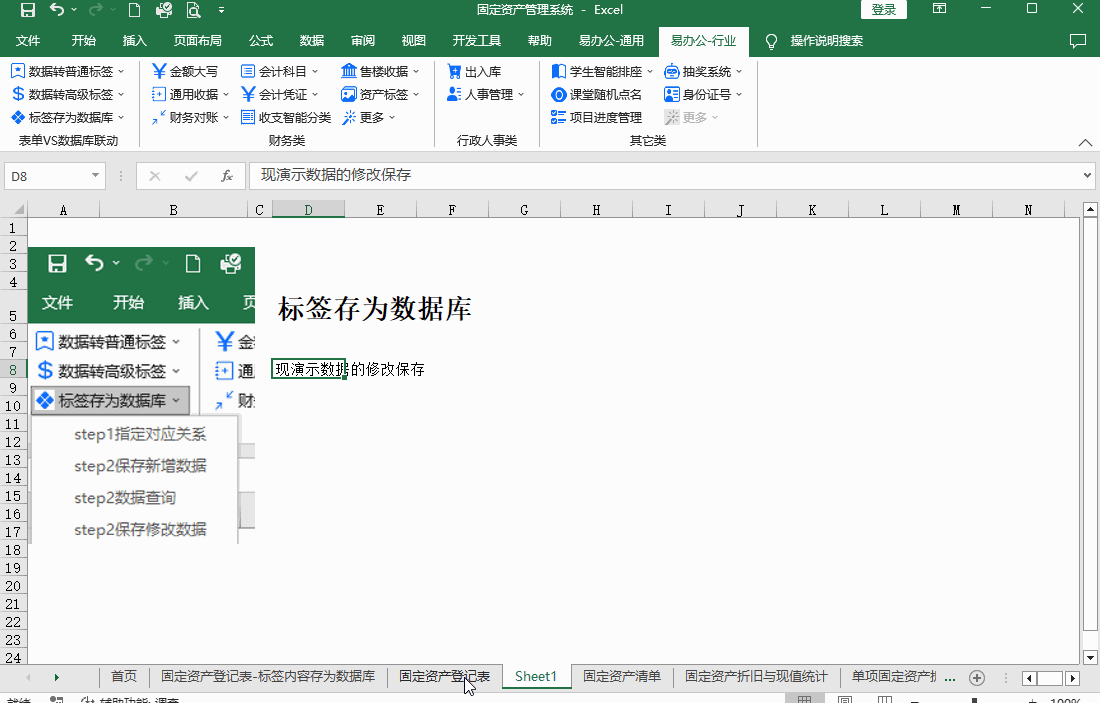Click vertical scrollbar down arrow

coord(1089,658)
